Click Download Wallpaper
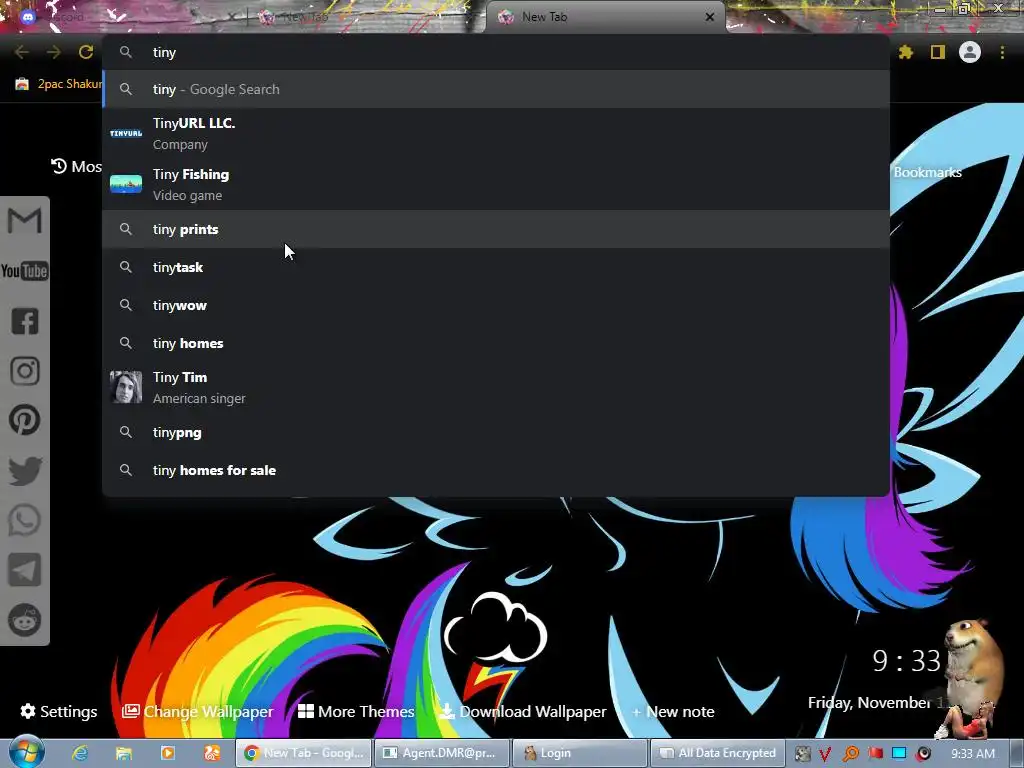 tap(523, 711)
